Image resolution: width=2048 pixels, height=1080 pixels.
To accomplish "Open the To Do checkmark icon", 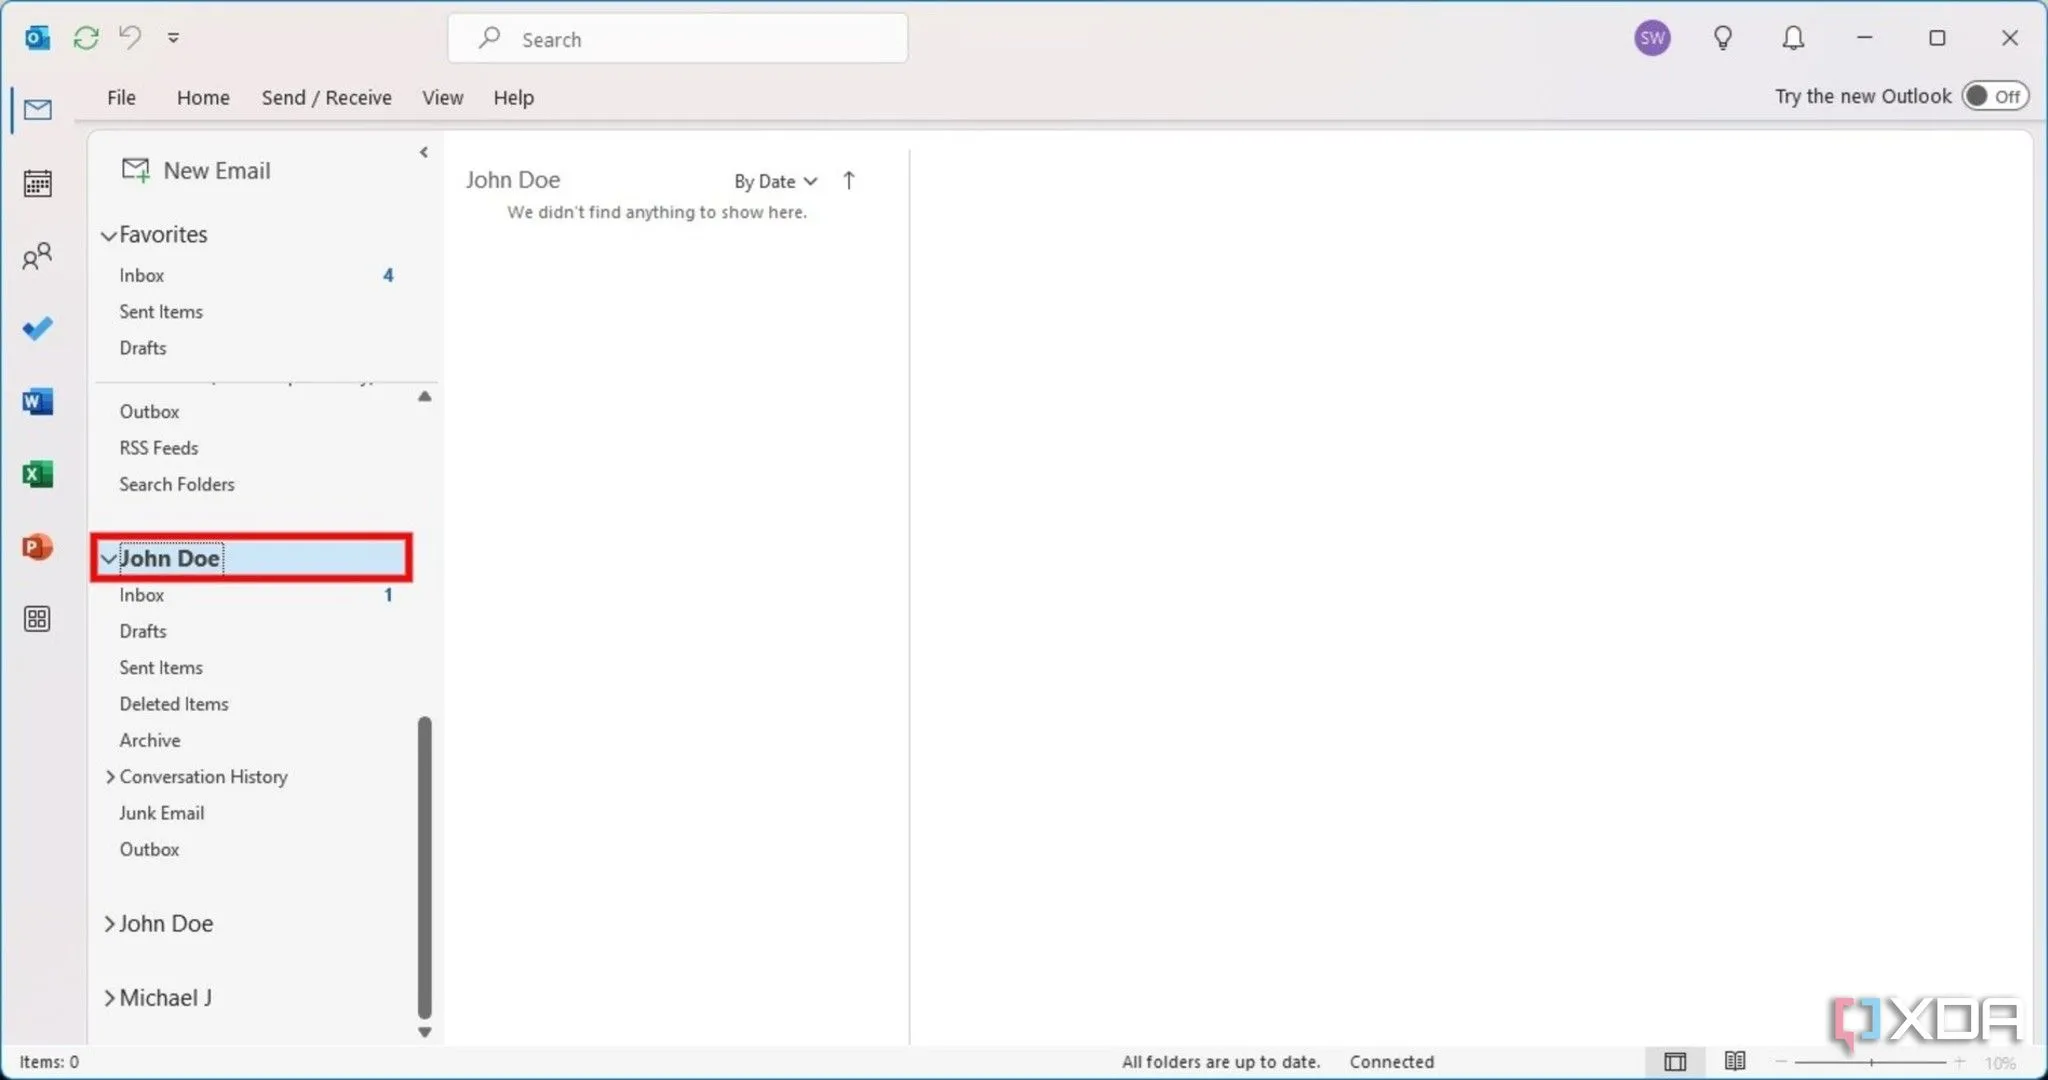I will [37, 329].
